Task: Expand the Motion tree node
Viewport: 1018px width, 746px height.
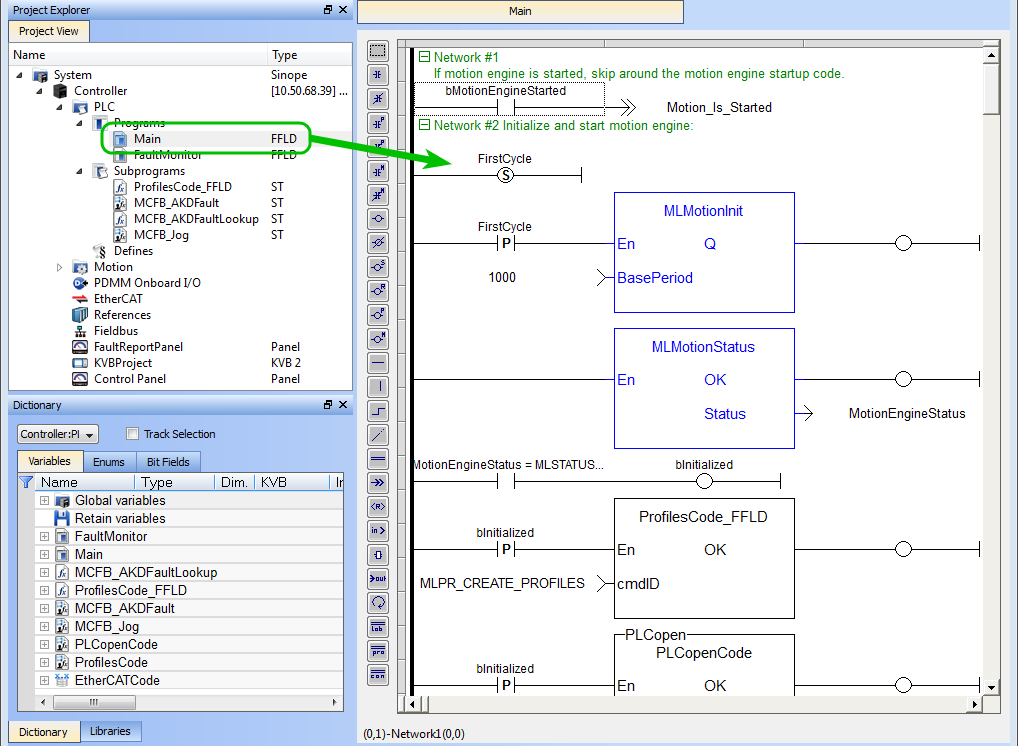Action: [x=60, y=267]
